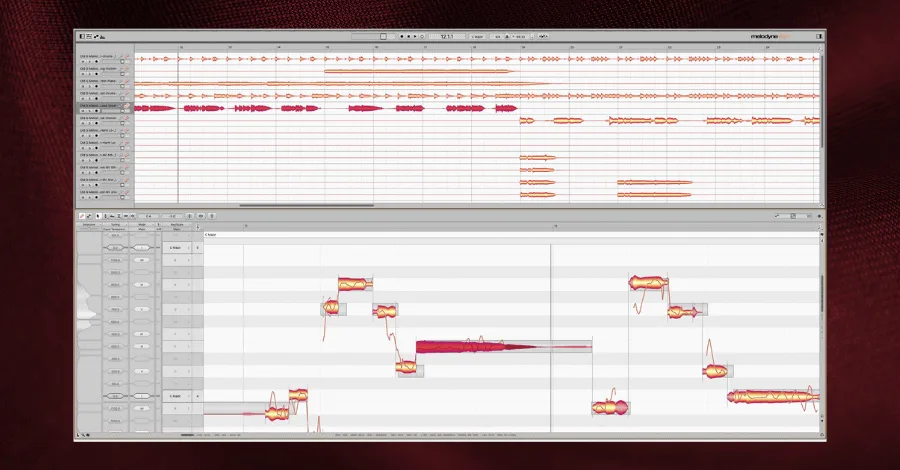Solo the highlighted lead vocal track
Image resolution: width=900 pixels, height=470 pixels.
[90, 111]
